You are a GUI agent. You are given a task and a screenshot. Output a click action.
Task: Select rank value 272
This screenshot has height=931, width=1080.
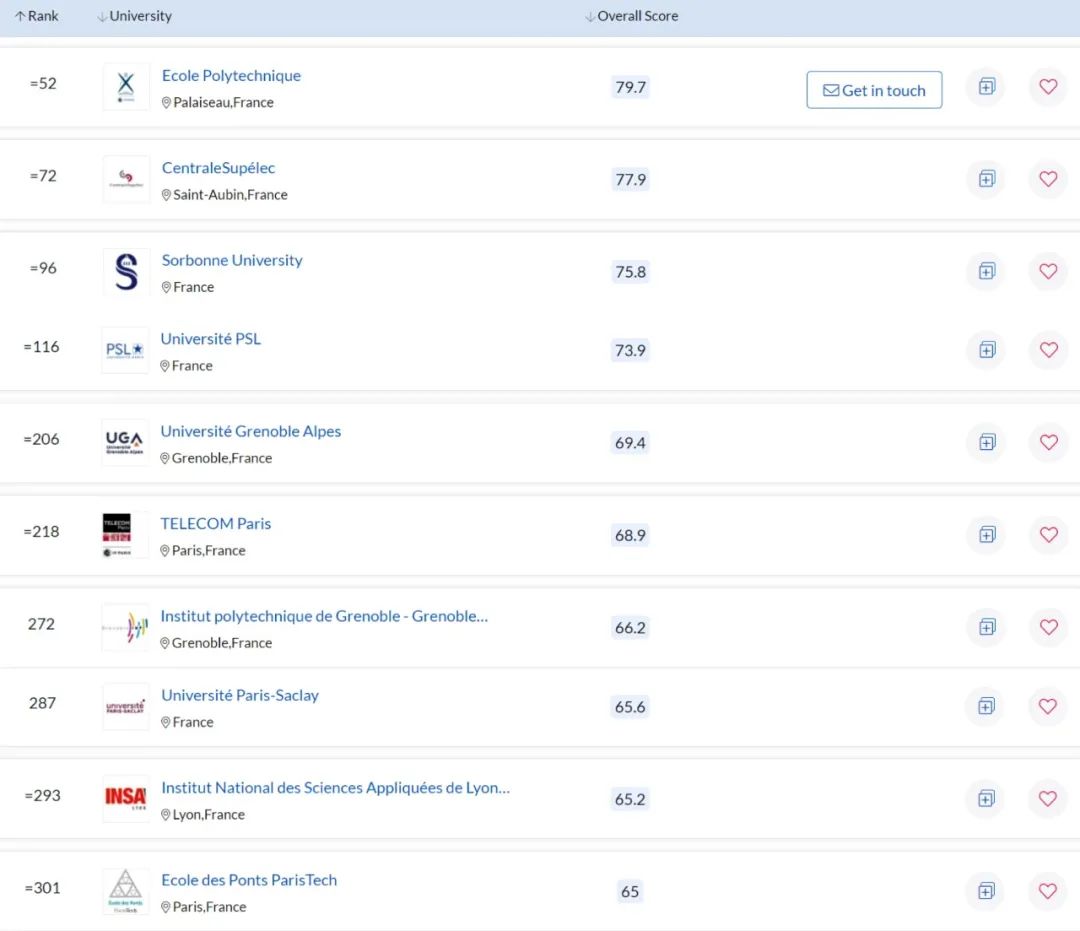coord(41,624)
